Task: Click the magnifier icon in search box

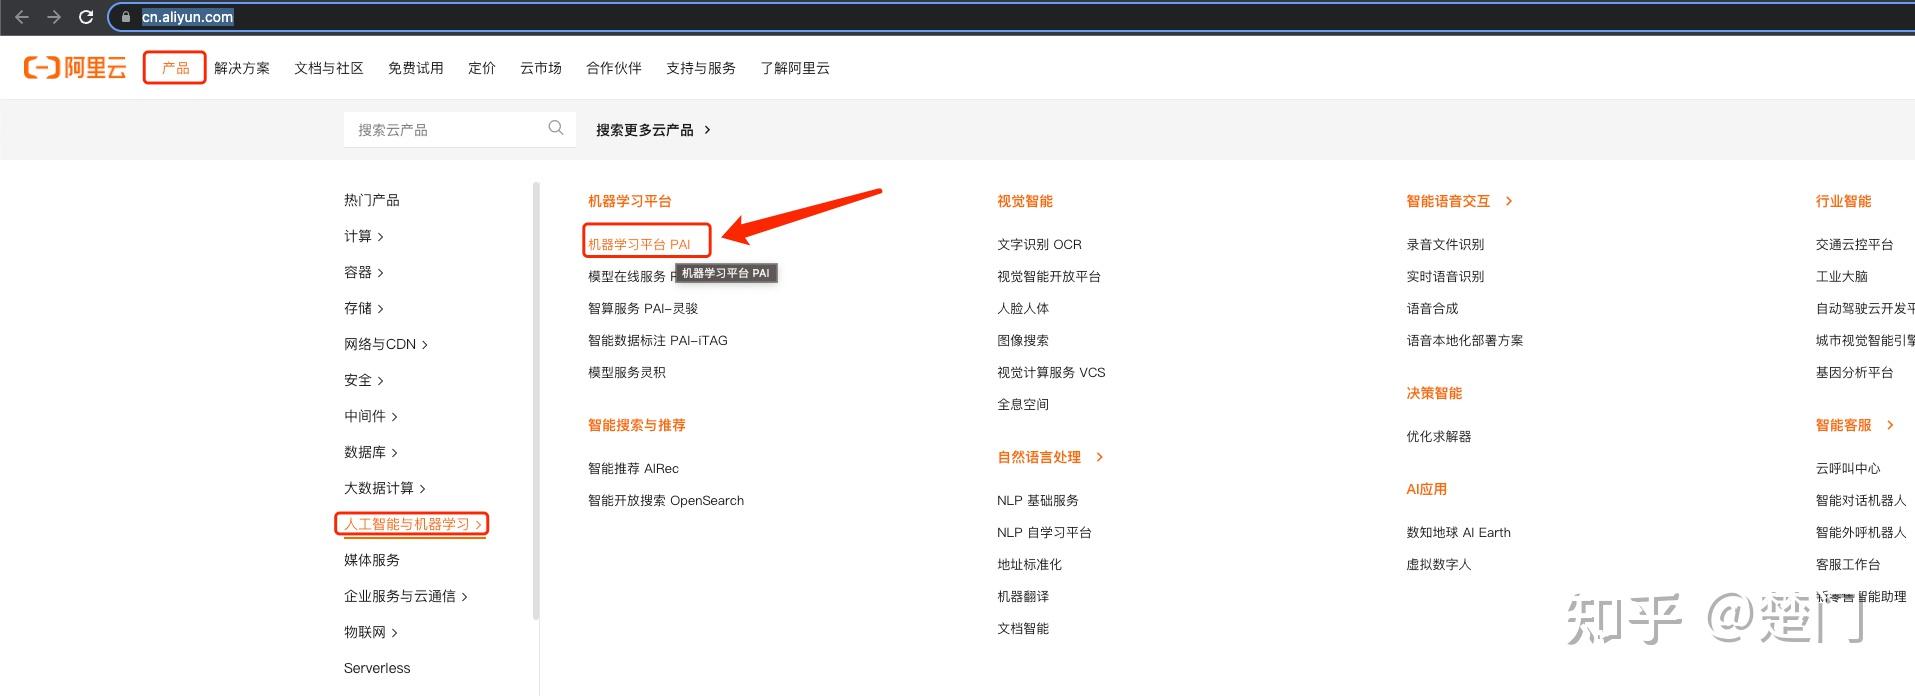Action: tap(556, 128)
